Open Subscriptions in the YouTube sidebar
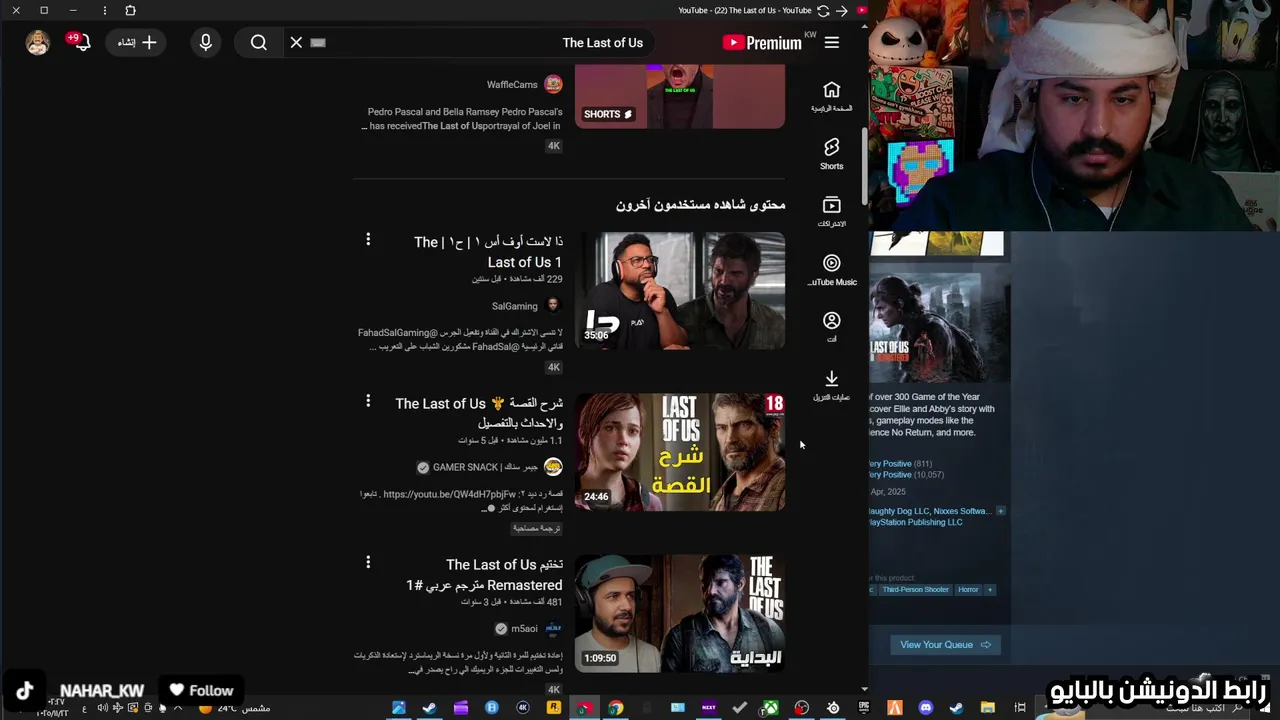The image size is (1280, 720). click(832, 212)
